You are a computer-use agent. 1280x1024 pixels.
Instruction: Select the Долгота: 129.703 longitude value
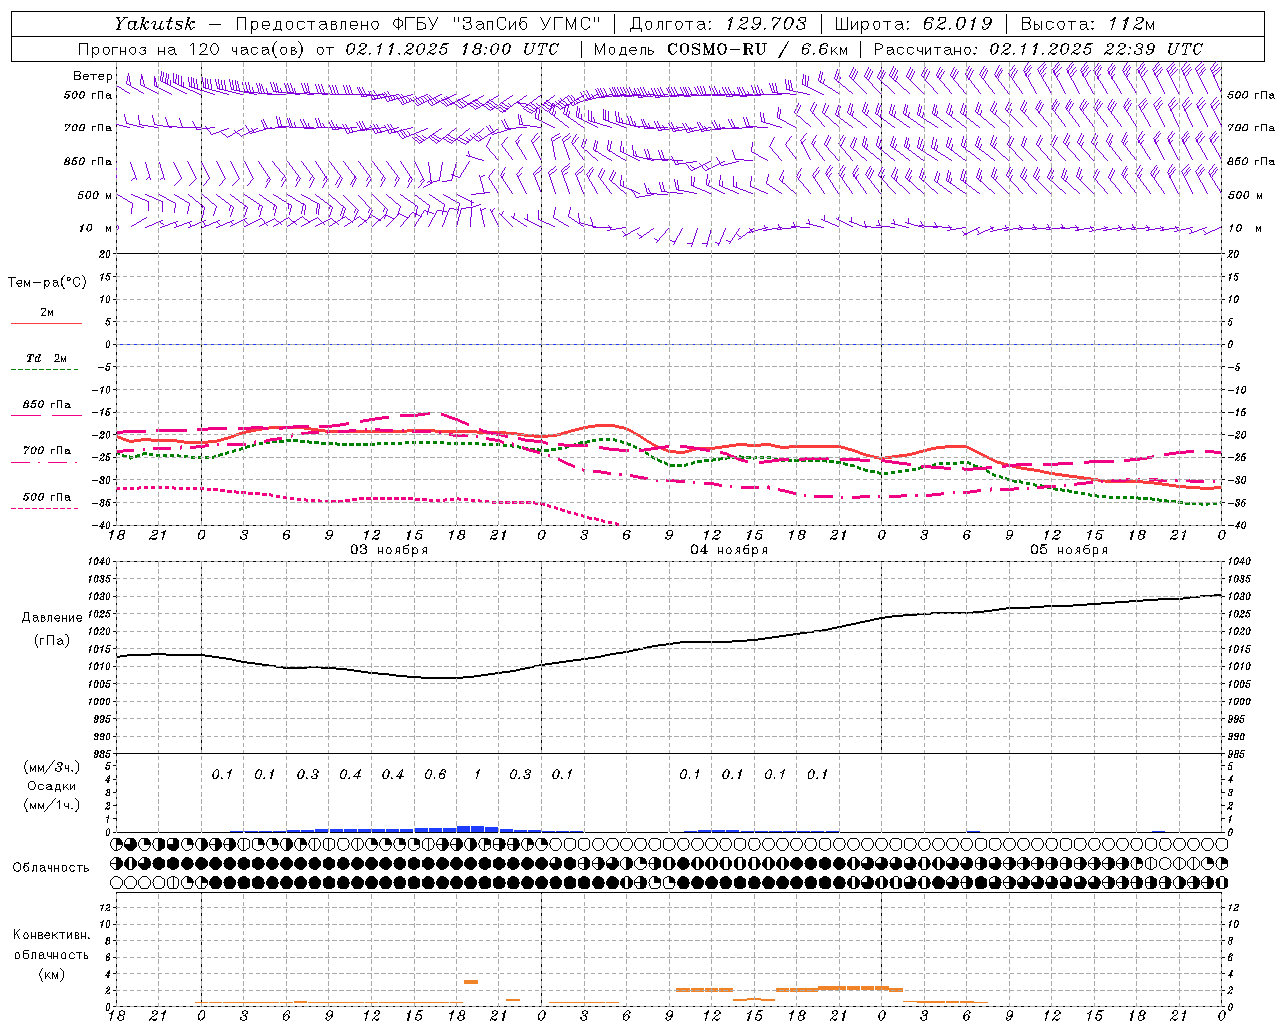(x=717, y=24)
